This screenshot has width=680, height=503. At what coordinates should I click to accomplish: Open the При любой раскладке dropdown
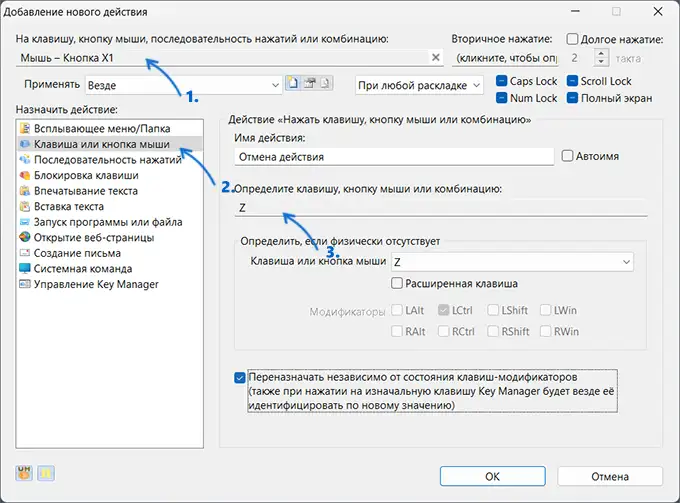click(419, 85)
